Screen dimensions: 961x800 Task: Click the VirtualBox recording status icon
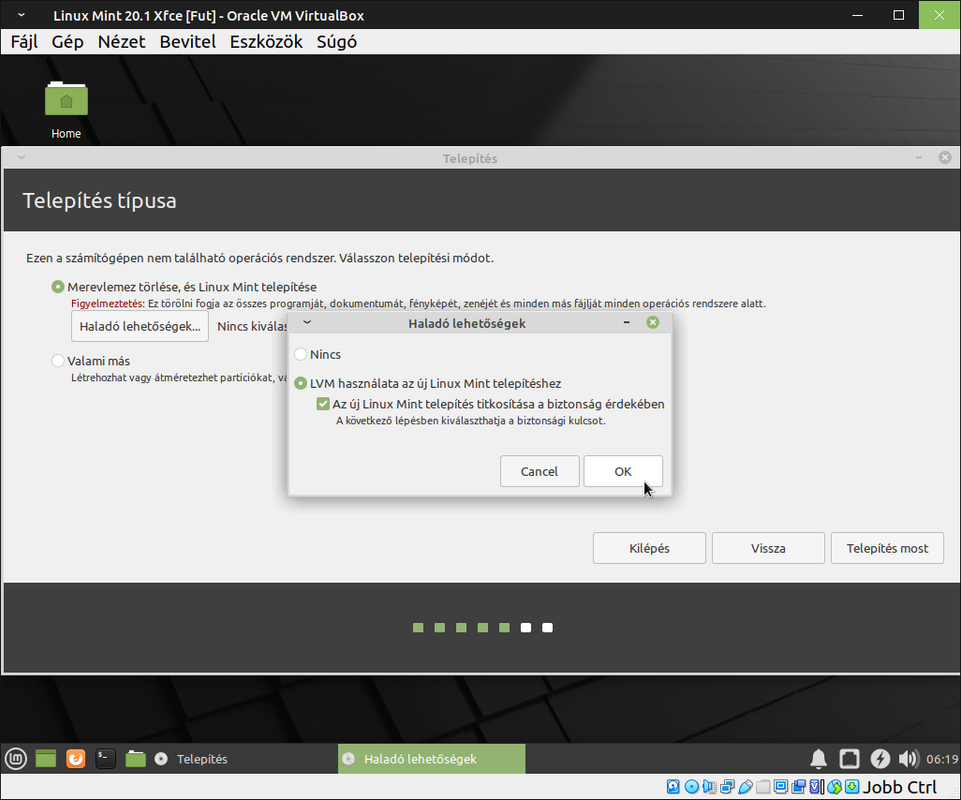799,787
